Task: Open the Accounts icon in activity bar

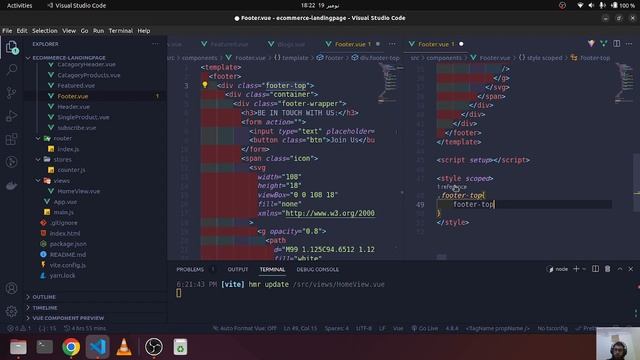Action: (x=11, y=288)
